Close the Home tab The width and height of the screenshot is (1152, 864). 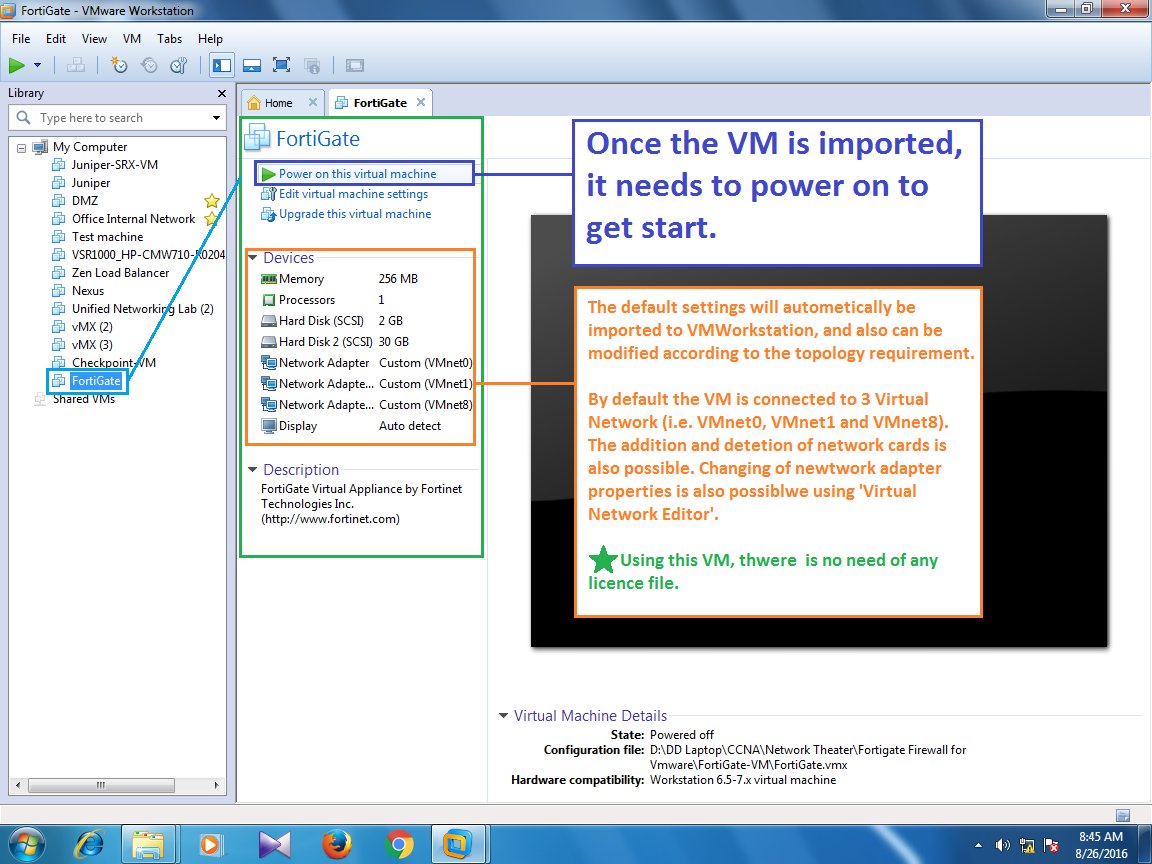(x=313, y=102)
